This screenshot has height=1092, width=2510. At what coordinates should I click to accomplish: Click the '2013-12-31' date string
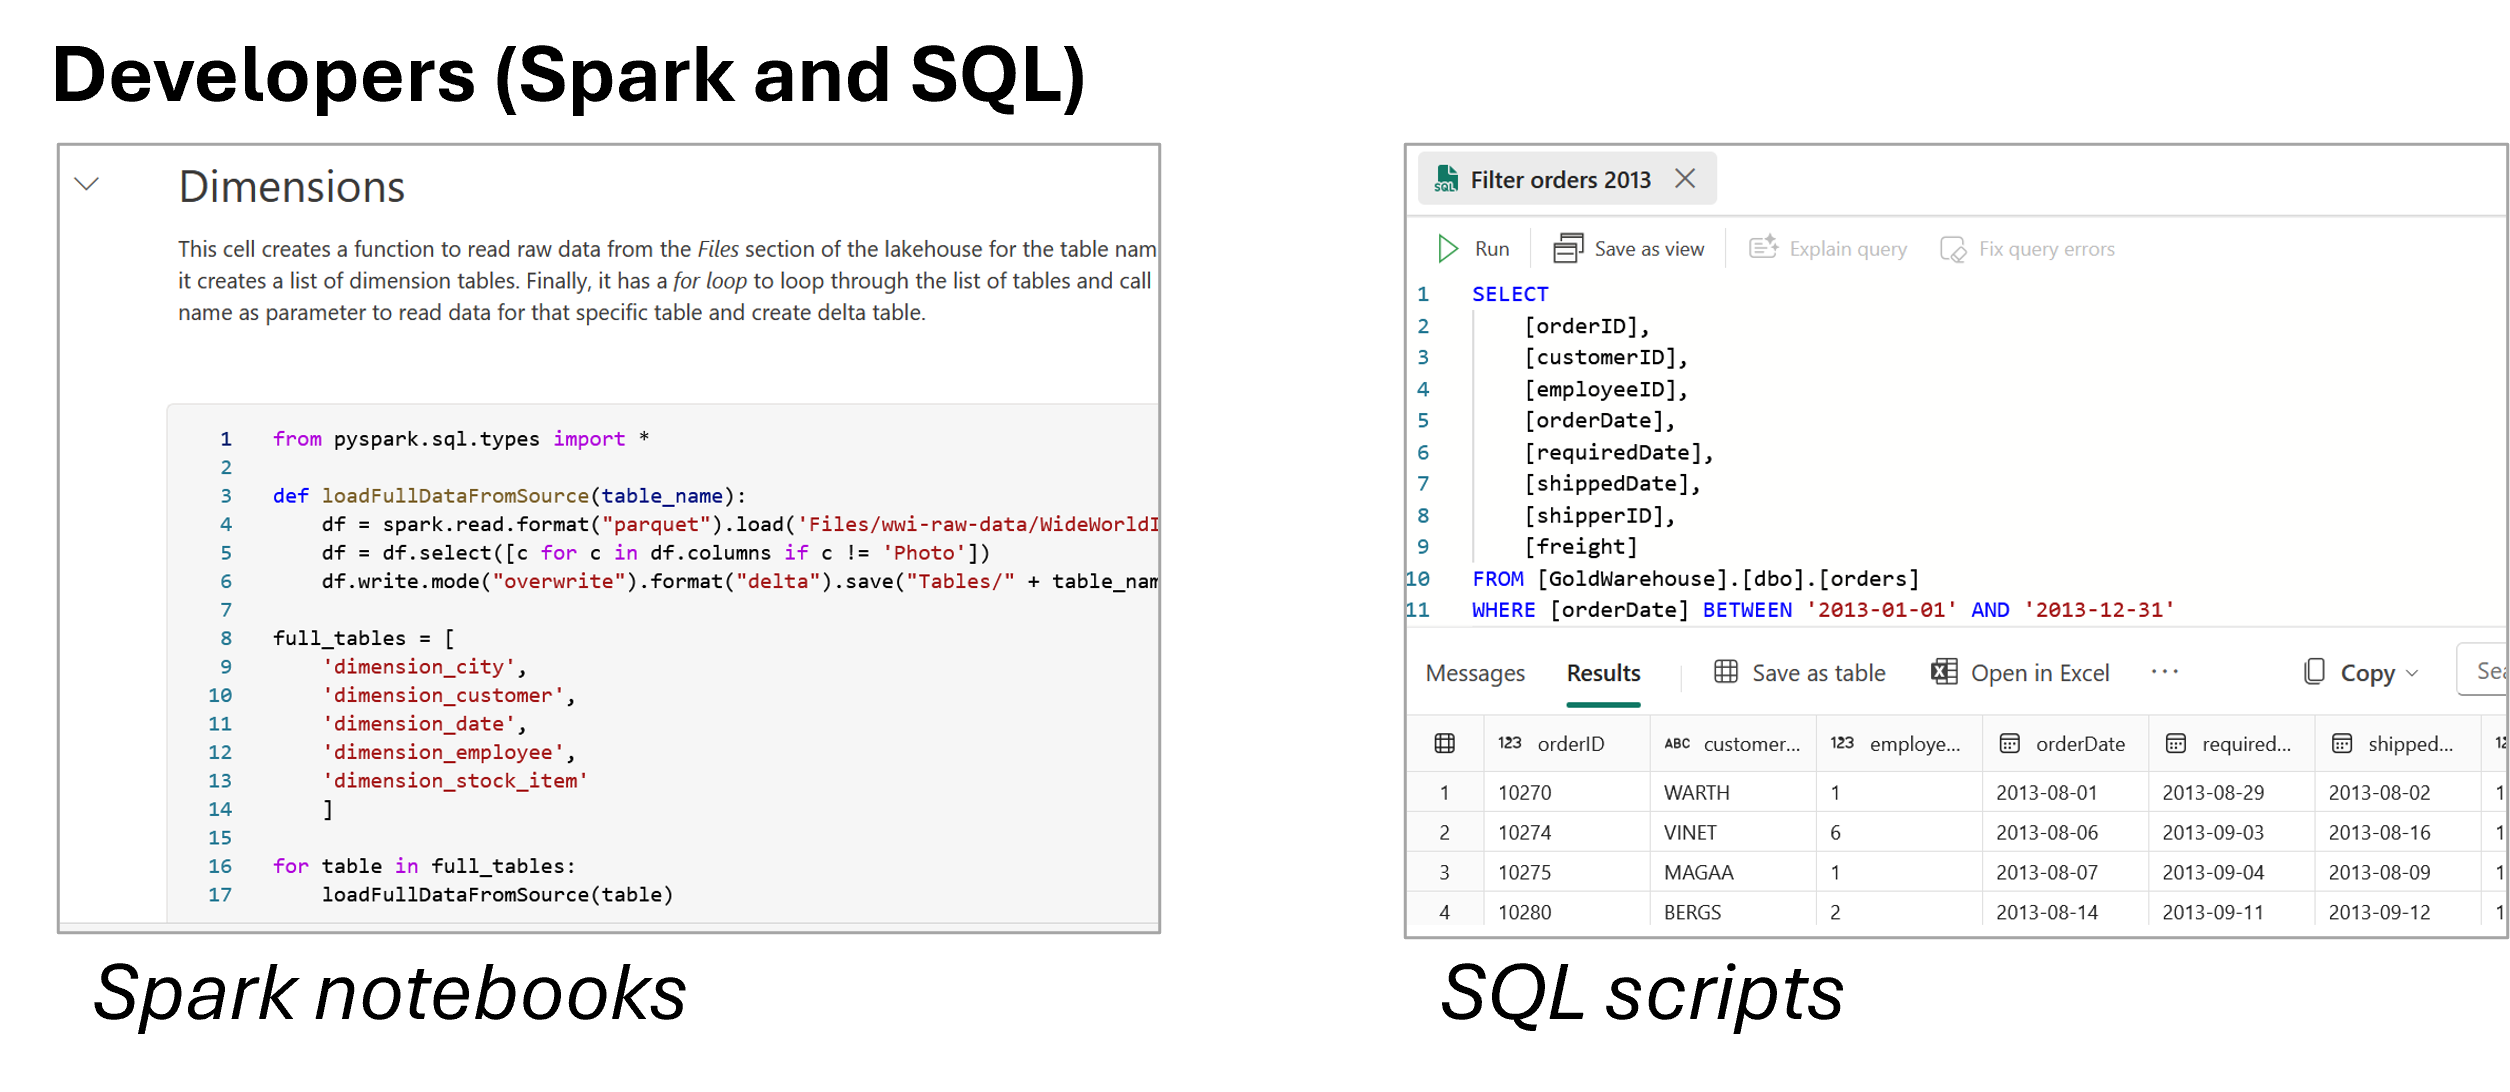tap(2099, 610)
